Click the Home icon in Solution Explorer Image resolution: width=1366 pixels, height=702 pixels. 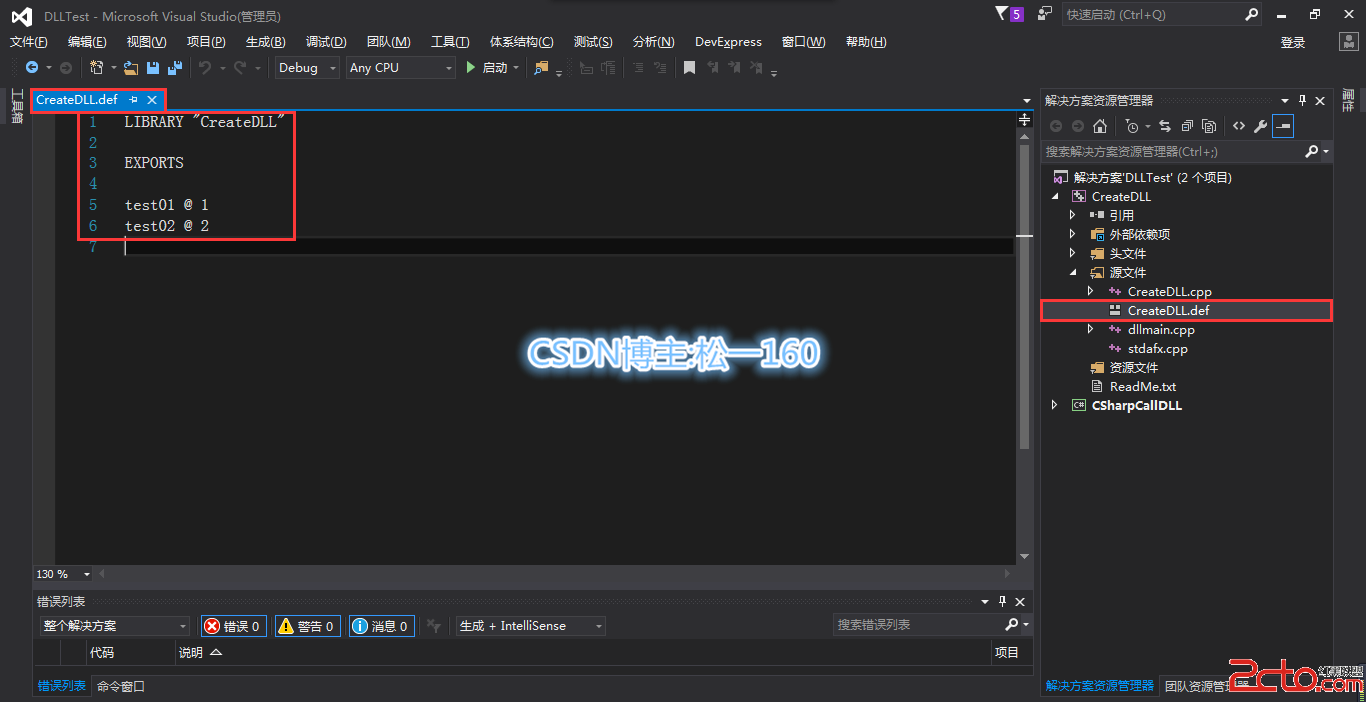1100,126
